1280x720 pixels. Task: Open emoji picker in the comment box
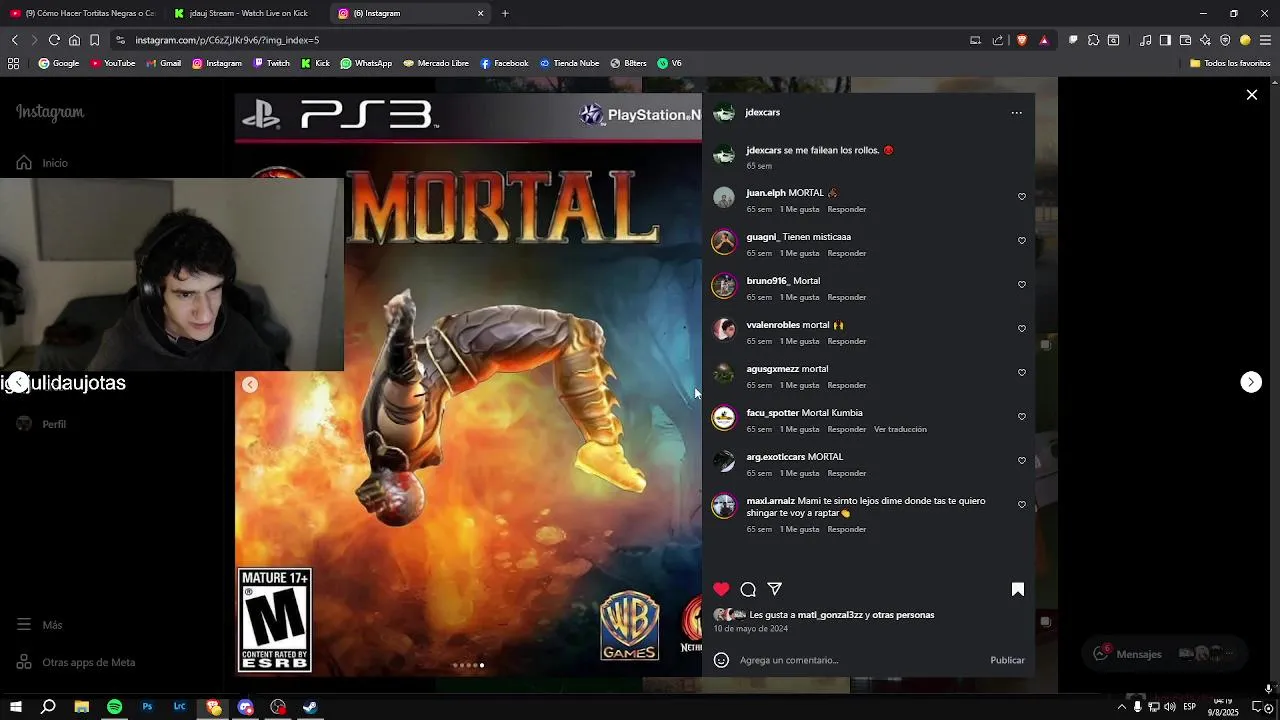(x=721, y=660)
